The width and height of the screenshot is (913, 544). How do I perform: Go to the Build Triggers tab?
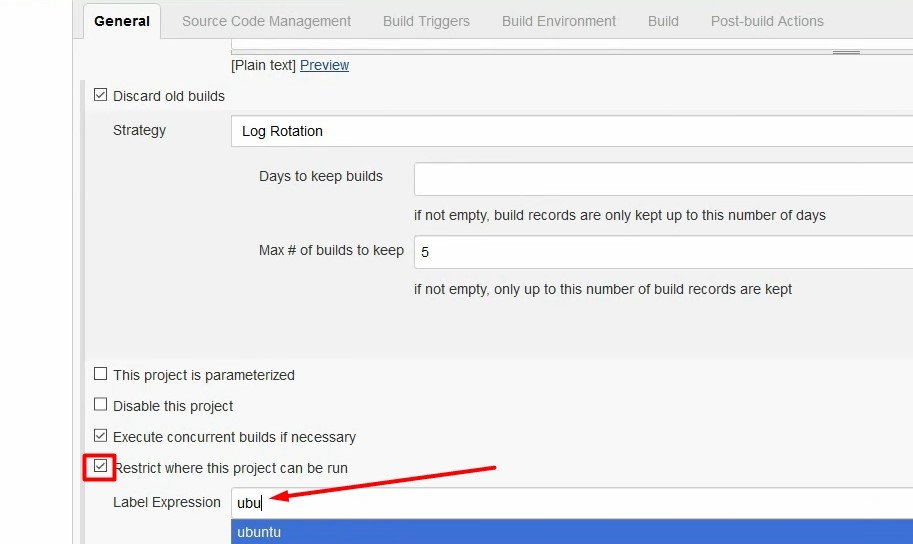pos(426,21)
